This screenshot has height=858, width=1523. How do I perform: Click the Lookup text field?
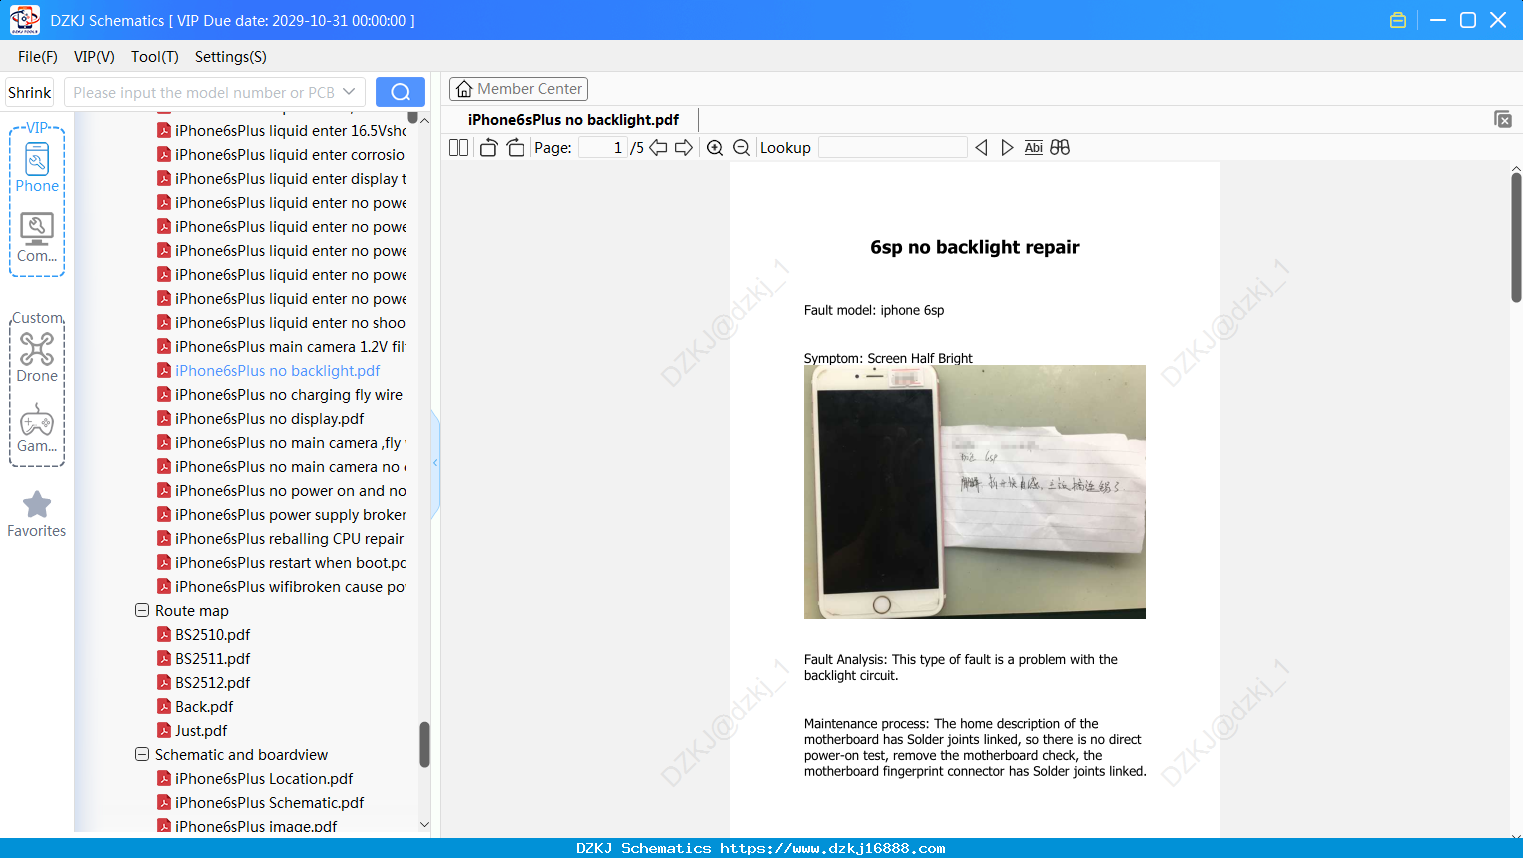click(893, 148)
